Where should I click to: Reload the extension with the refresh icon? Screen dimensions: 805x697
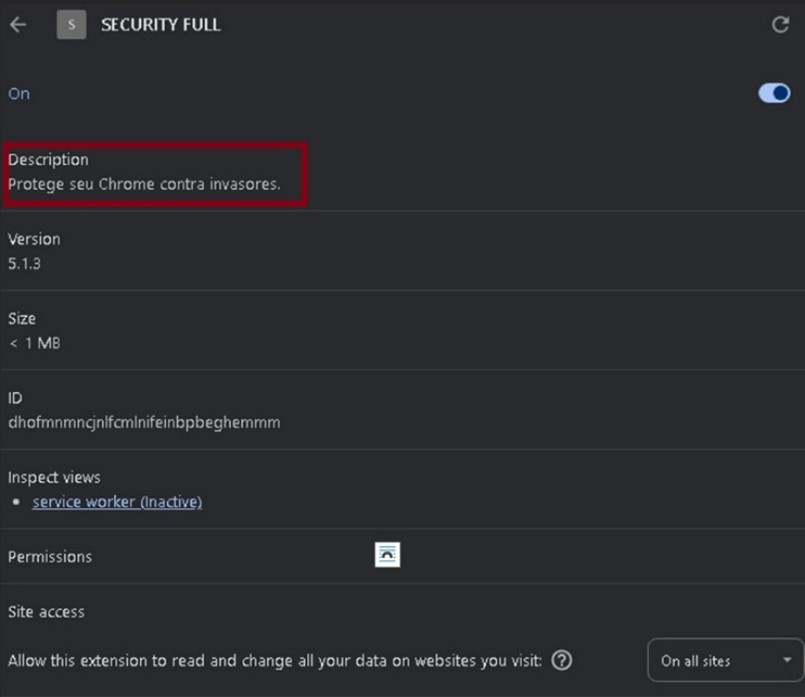click(781, 25)
